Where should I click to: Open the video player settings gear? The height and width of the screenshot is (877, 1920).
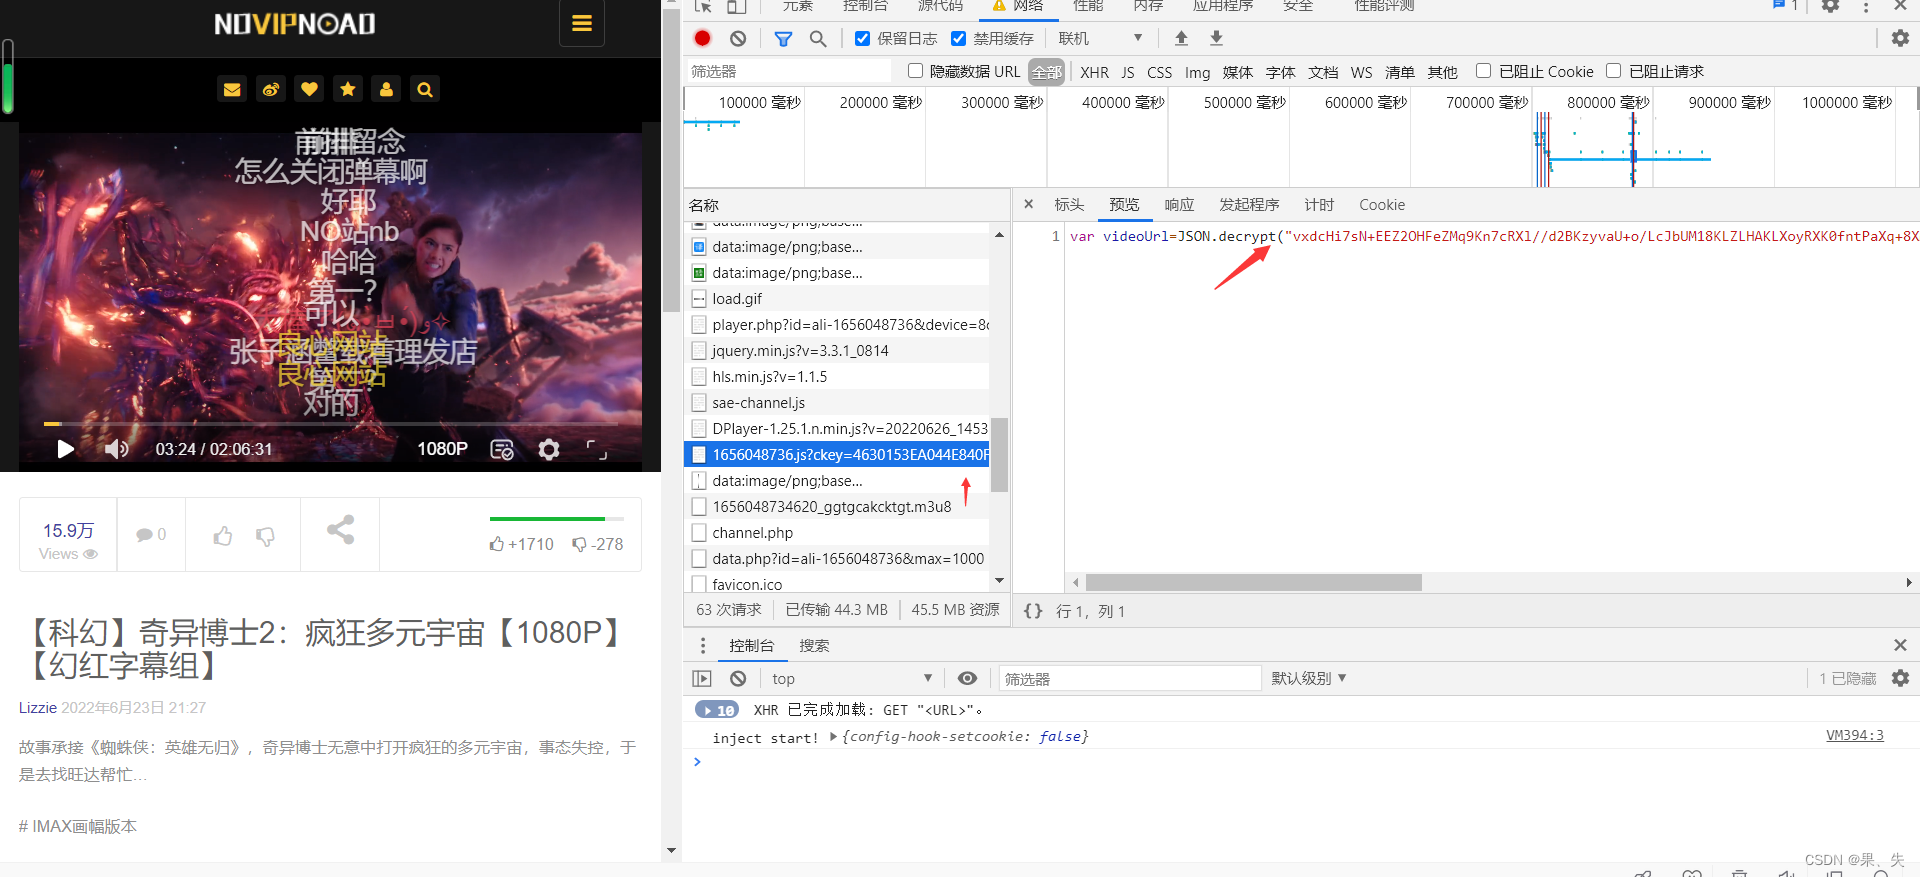549,449
